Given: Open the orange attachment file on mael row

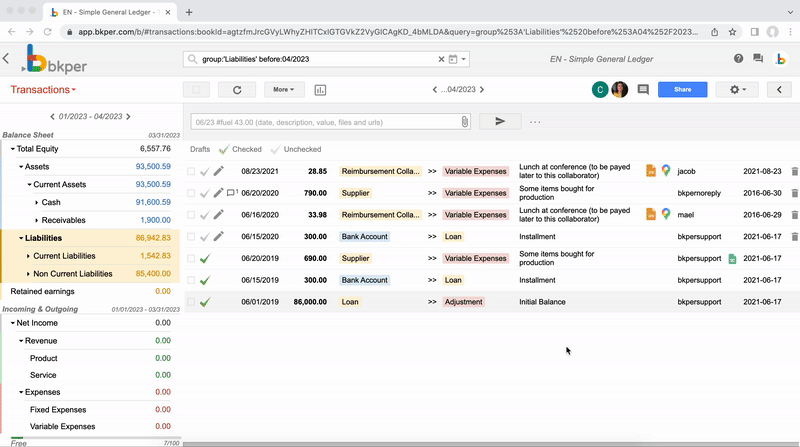Looking at the screenshot, I should [x=651, y=214].
